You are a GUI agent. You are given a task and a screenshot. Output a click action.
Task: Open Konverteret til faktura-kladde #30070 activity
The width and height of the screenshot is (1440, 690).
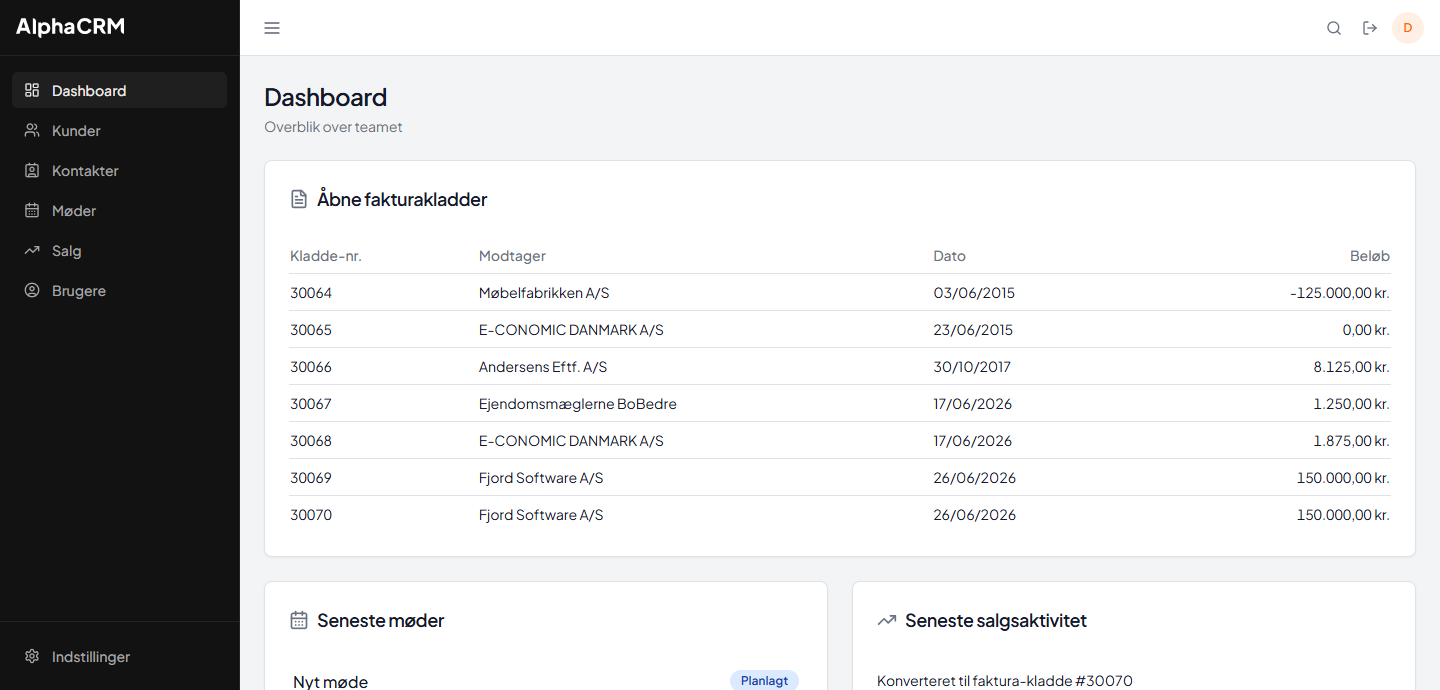point(1005,681)
